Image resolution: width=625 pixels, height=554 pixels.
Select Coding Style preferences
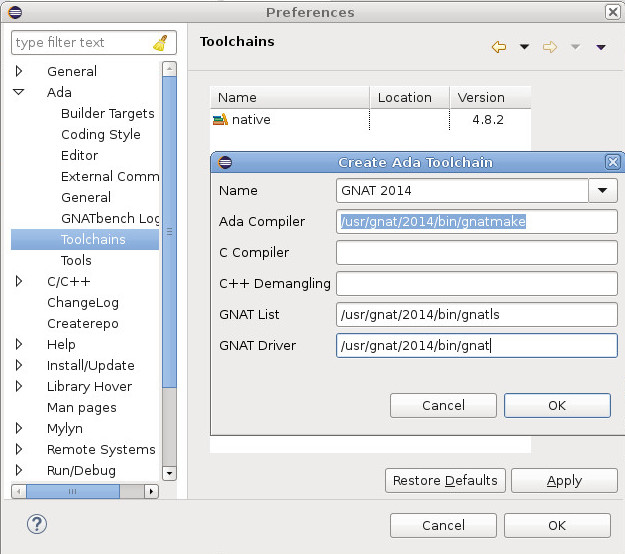click(x=100, y=134)
